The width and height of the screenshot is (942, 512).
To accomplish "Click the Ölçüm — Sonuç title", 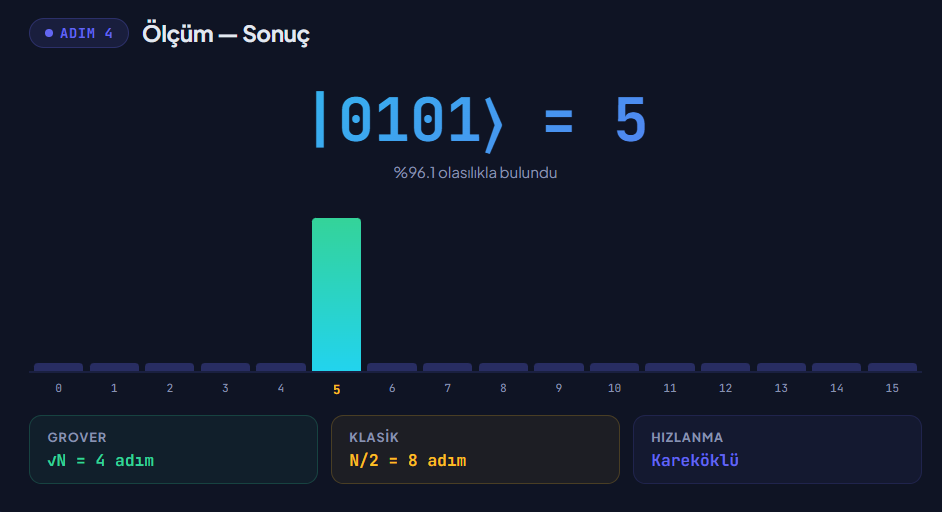I will click(x=226, y=34).
